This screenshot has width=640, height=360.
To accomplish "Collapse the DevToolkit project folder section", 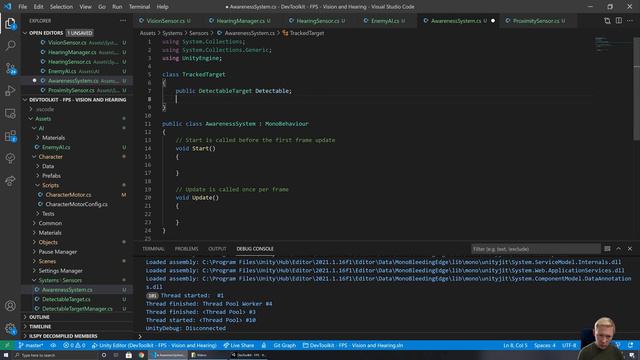I will point(76,100).
